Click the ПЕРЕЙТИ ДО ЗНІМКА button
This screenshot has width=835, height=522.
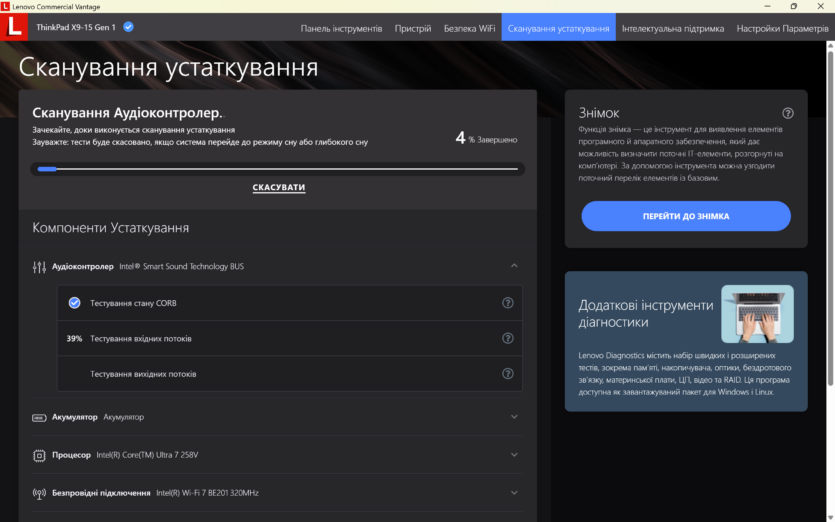pos(686,216)
